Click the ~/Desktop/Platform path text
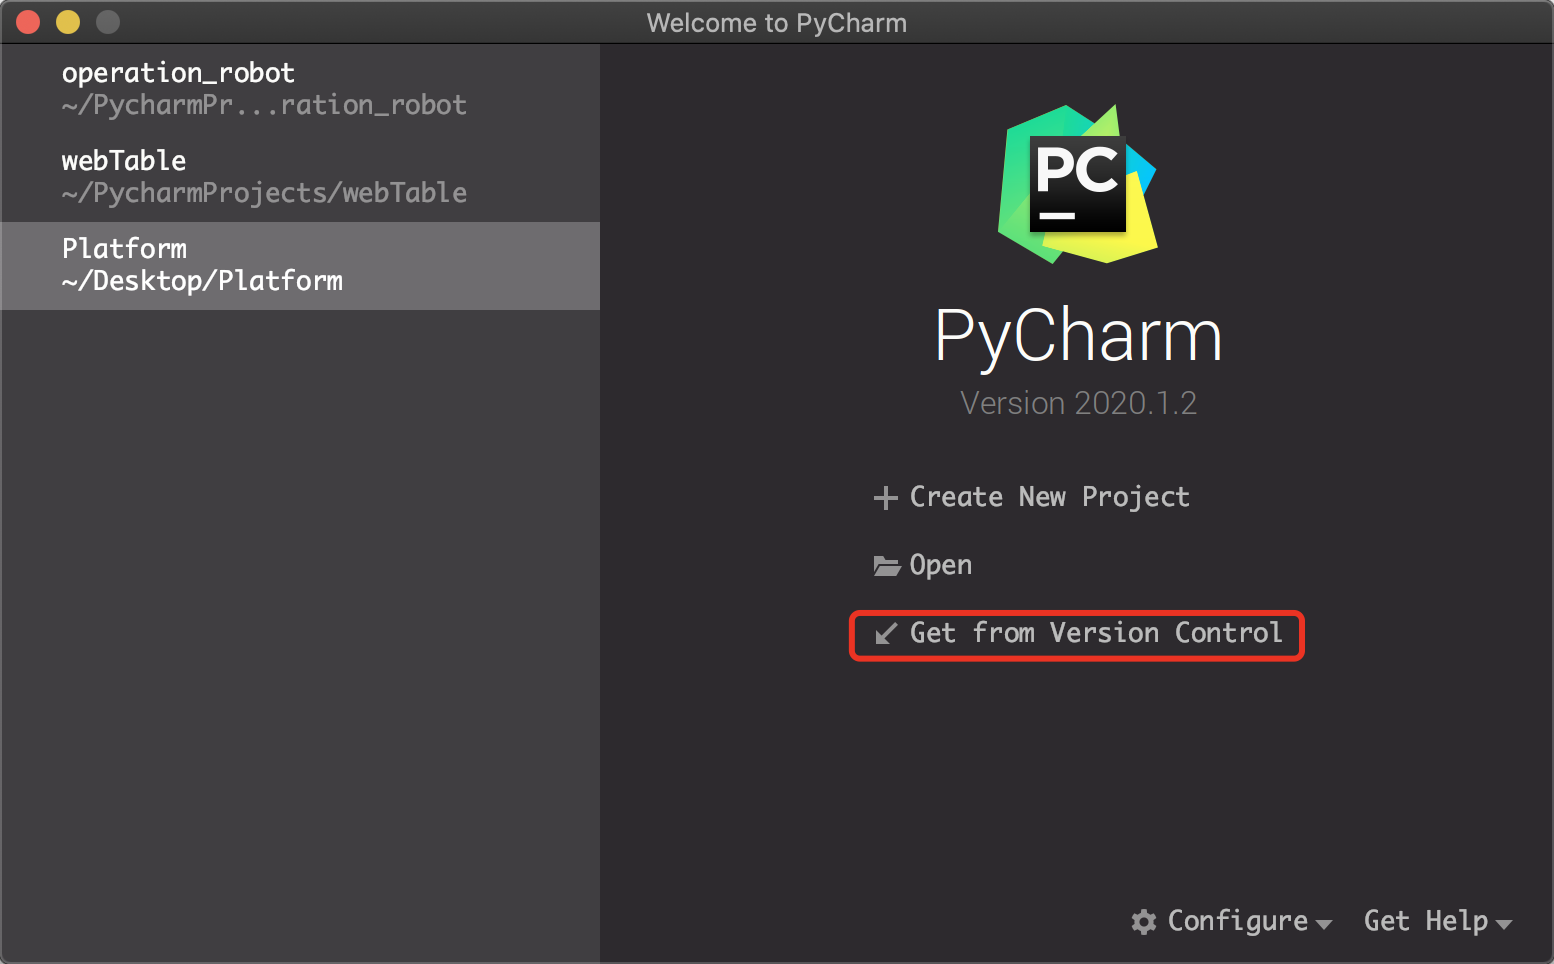This screenshot has height=964, width=1554. click(202, 281)
